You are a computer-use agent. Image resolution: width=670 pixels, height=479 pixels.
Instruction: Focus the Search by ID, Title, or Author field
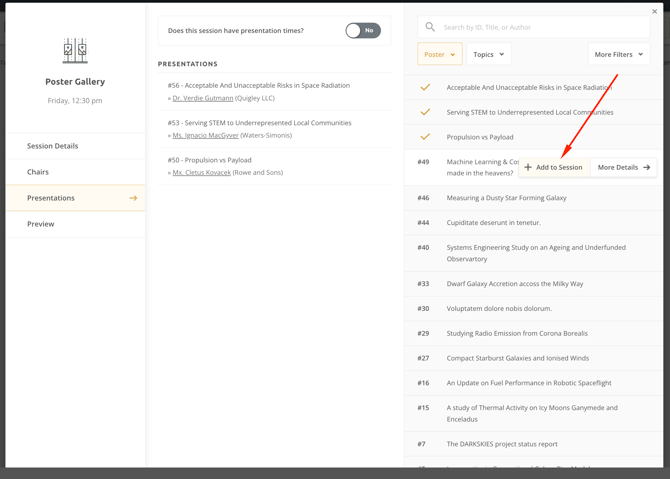540,27
